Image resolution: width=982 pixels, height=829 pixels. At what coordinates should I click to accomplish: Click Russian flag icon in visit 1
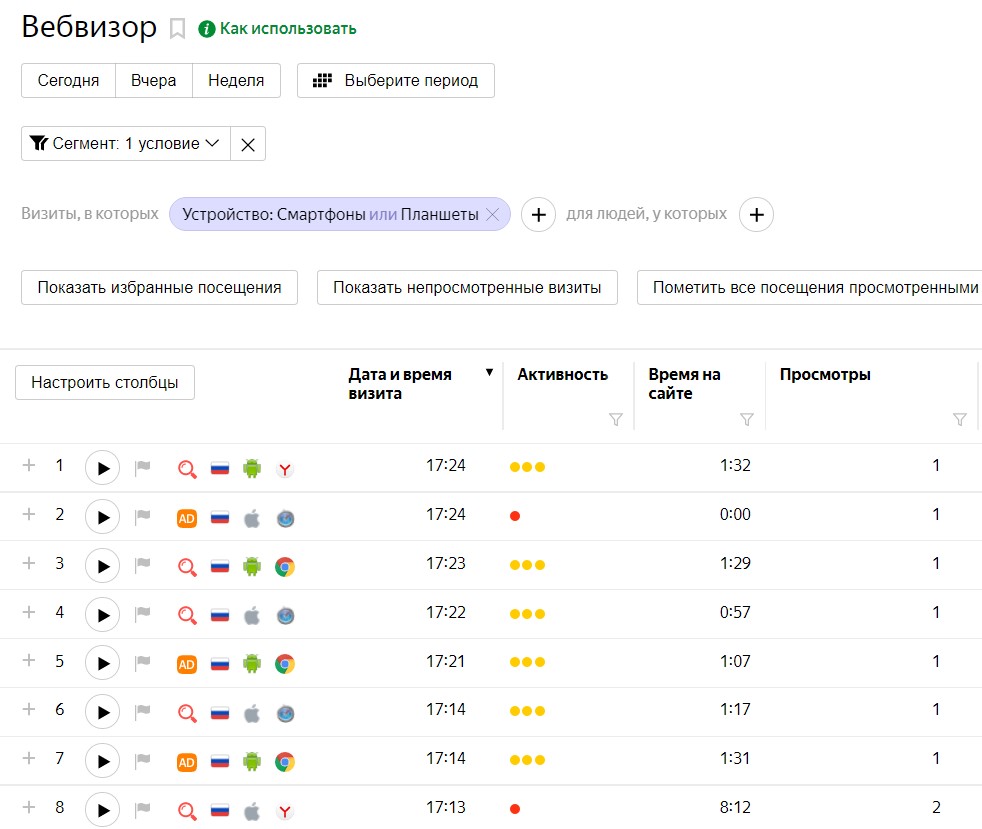point(220,468)
